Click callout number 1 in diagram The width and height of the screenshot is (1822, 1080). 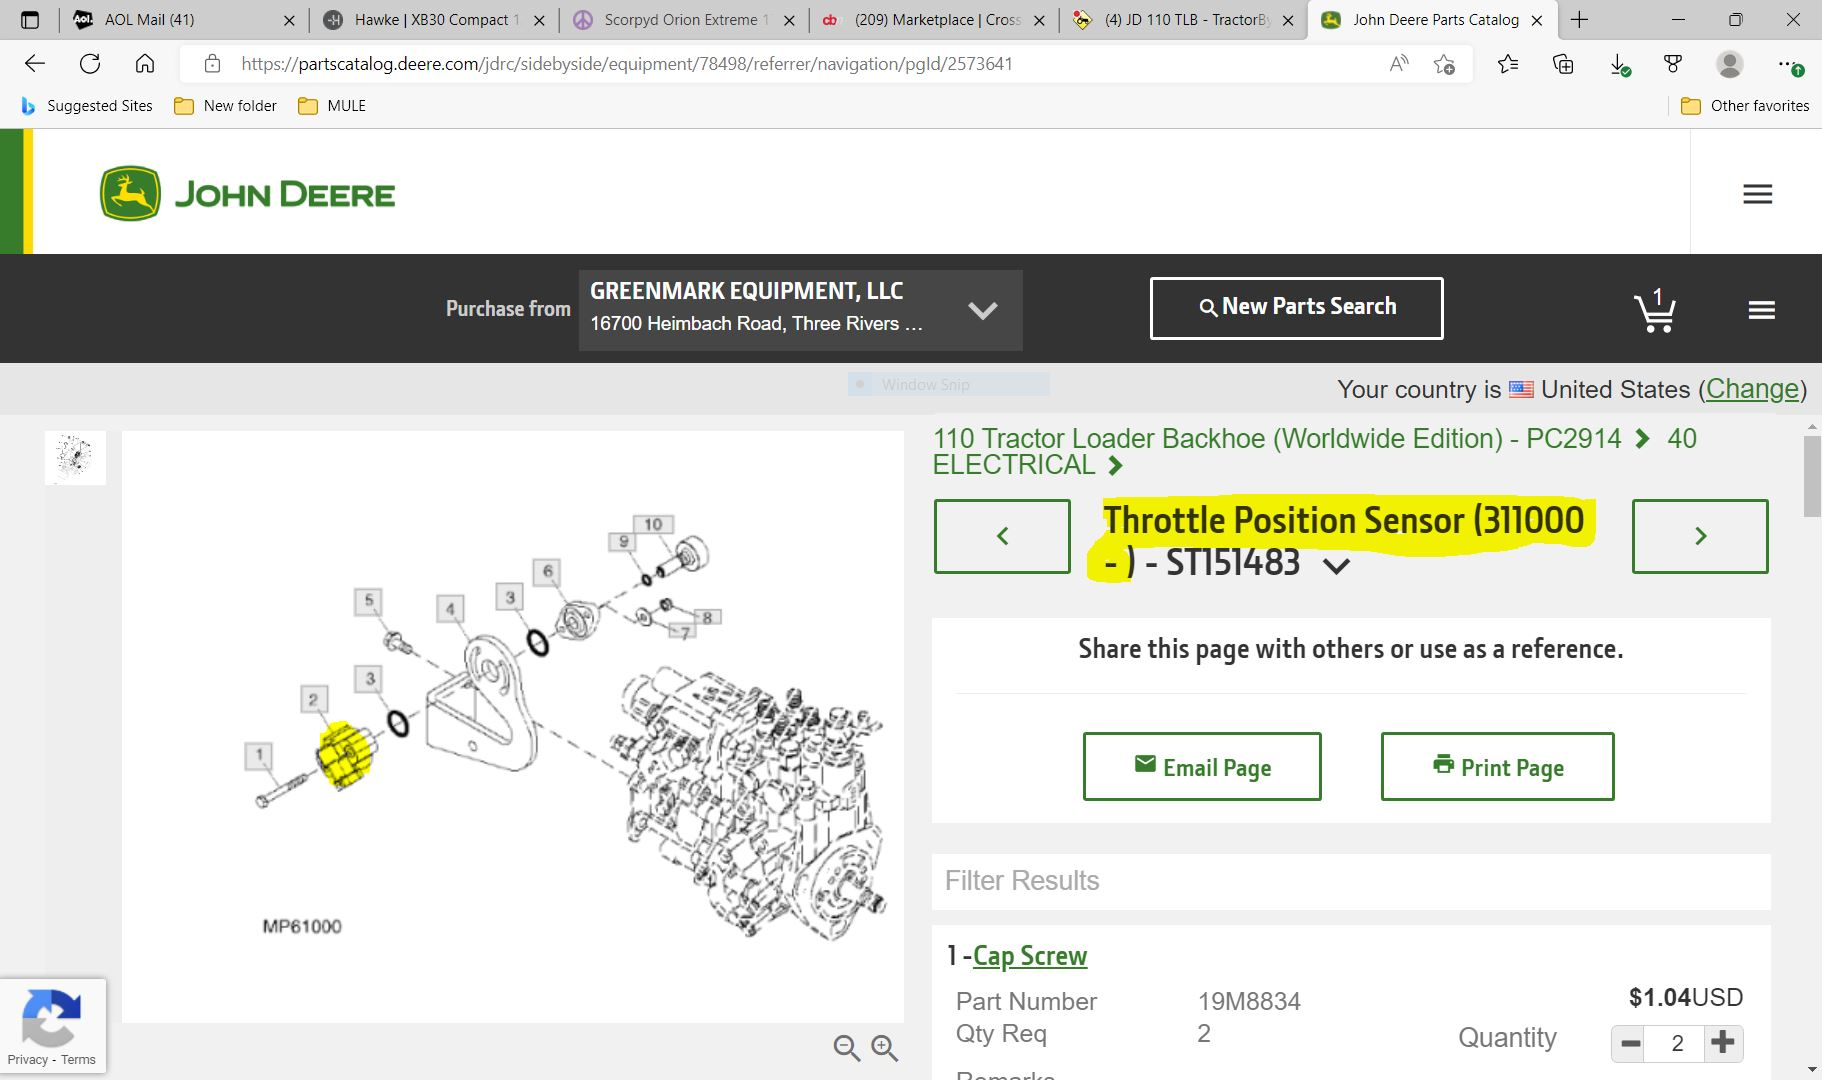coord(259,756)
